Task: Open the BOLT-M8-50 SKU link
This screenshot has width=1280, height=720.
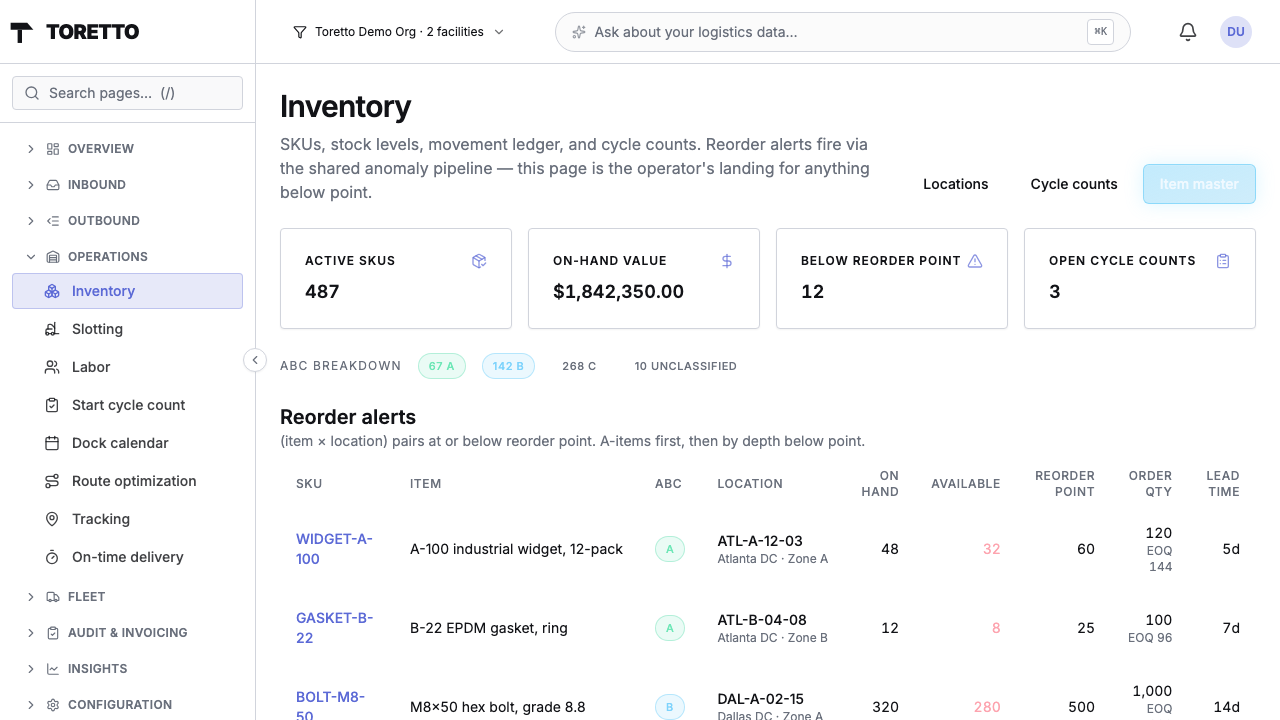Action: pyautogui.click(x=330, y=705)
